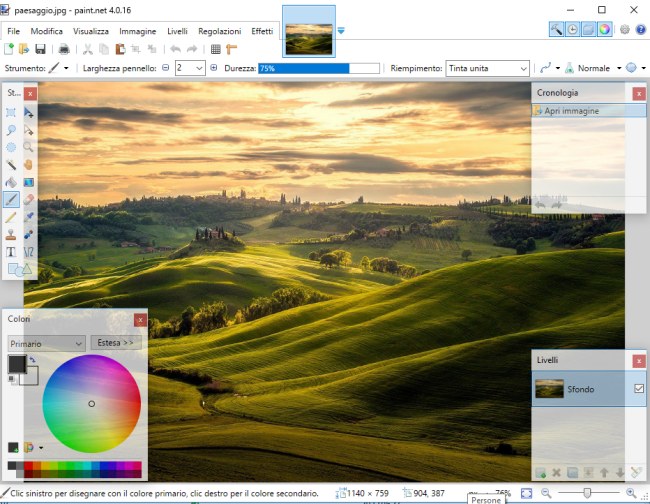The width and height of the screenshot is (650, 504).
Task: Save the image with floppy icon
Action: [x=40, y=49]
